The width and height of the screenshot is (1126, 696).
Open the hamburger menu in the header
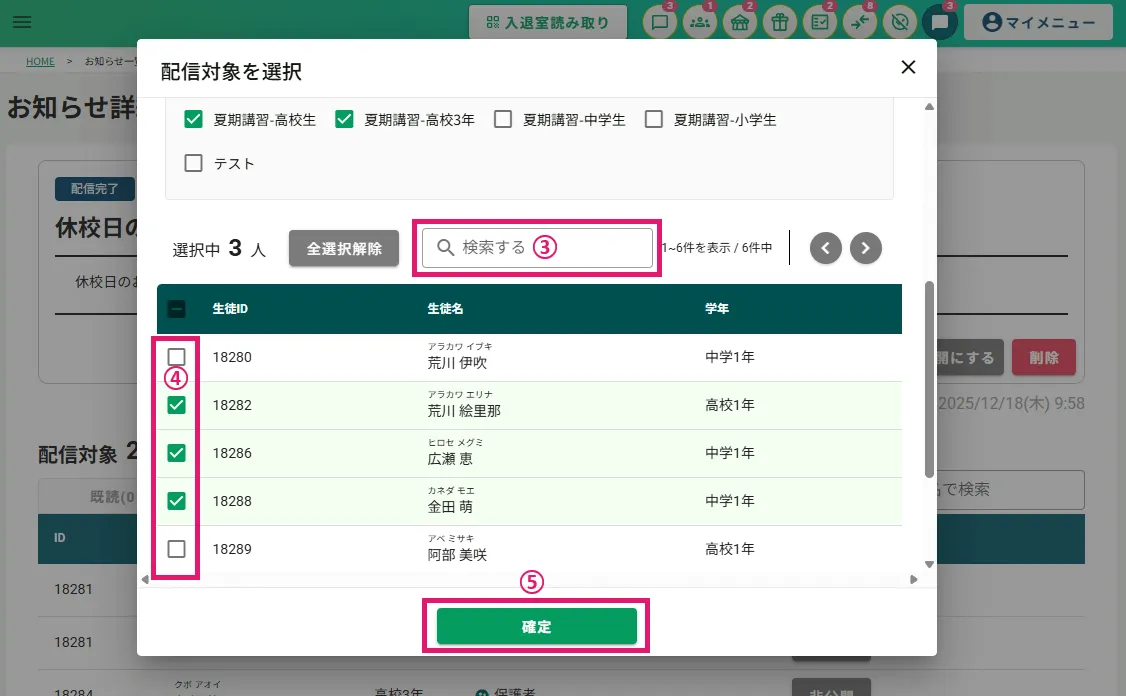(x=22, y=22)
